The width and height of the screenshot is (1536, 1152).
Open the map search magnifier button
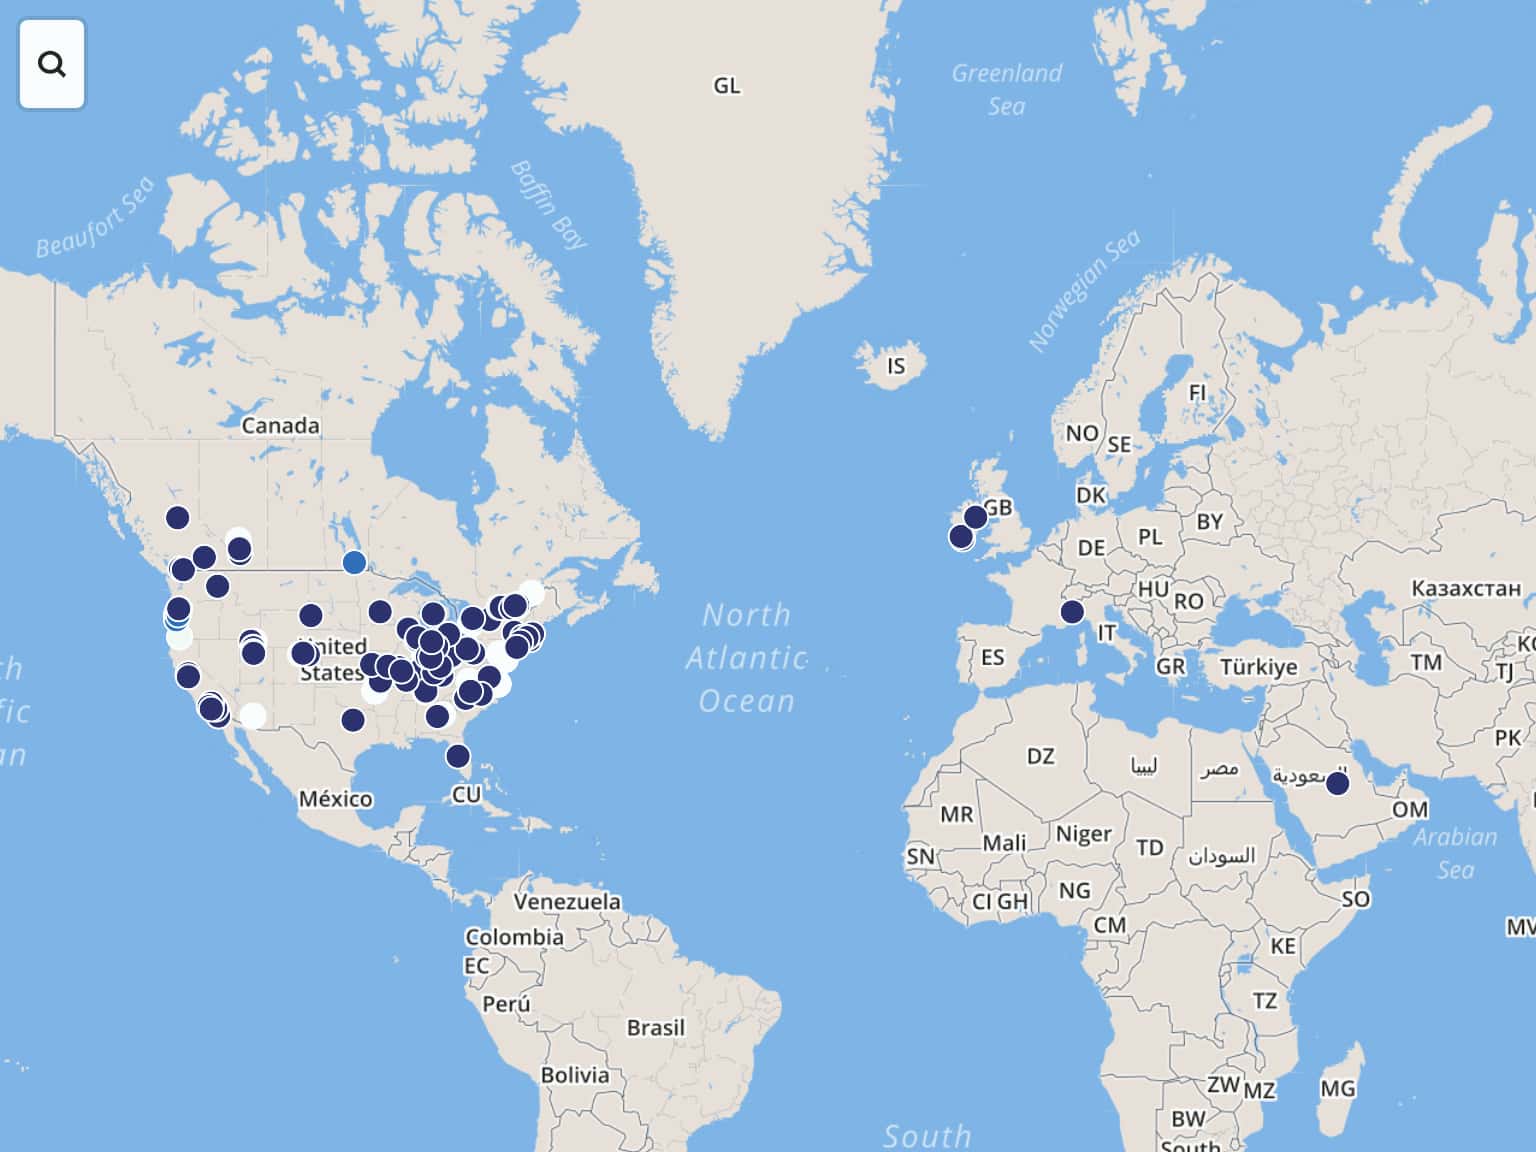(52, 64)
